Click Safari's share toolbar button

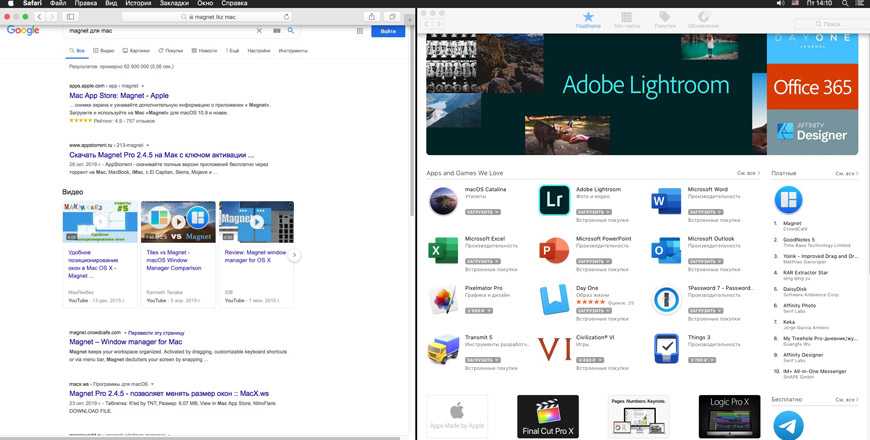pos(372,17)
